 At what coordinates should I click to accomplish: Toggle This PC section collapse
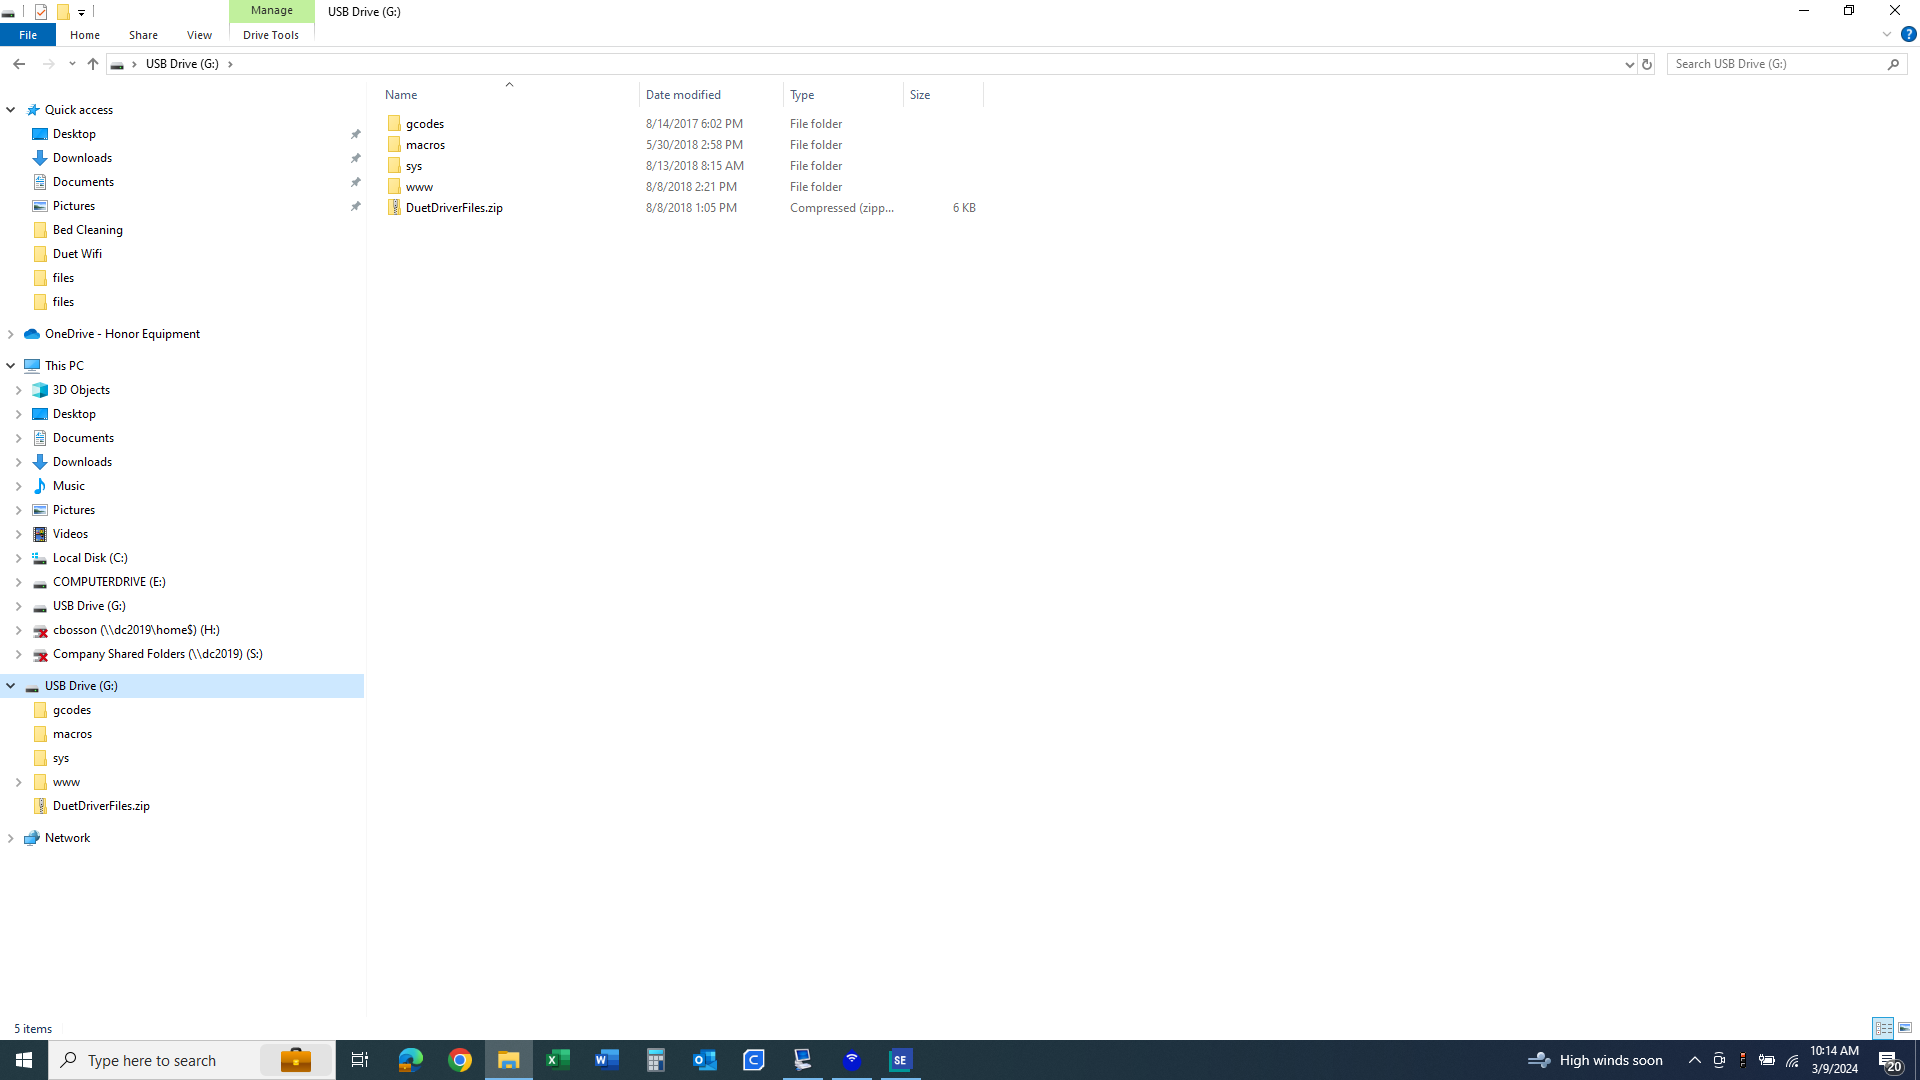point(11,365)
